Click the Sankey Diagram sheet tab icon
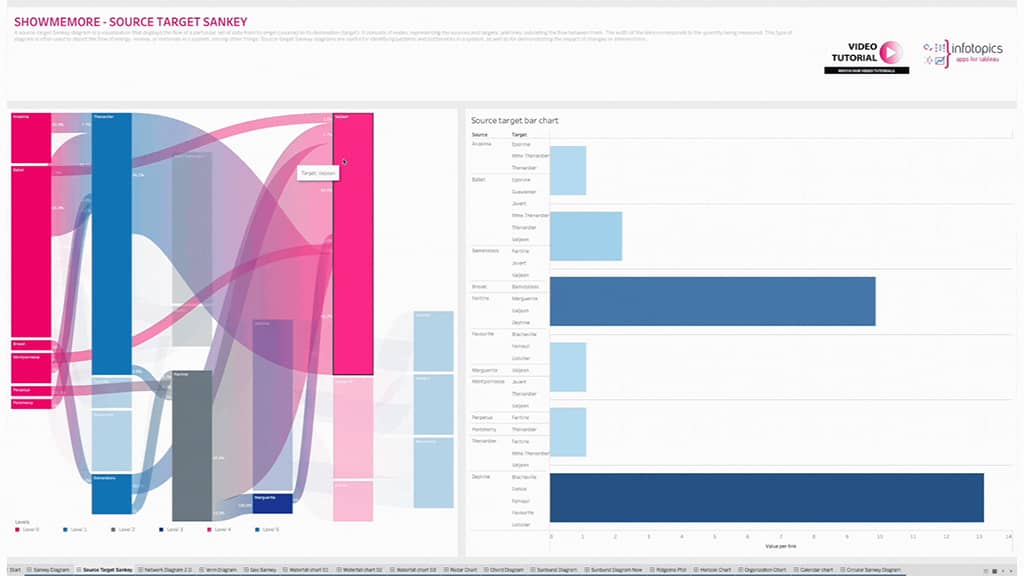 [29, 570]
